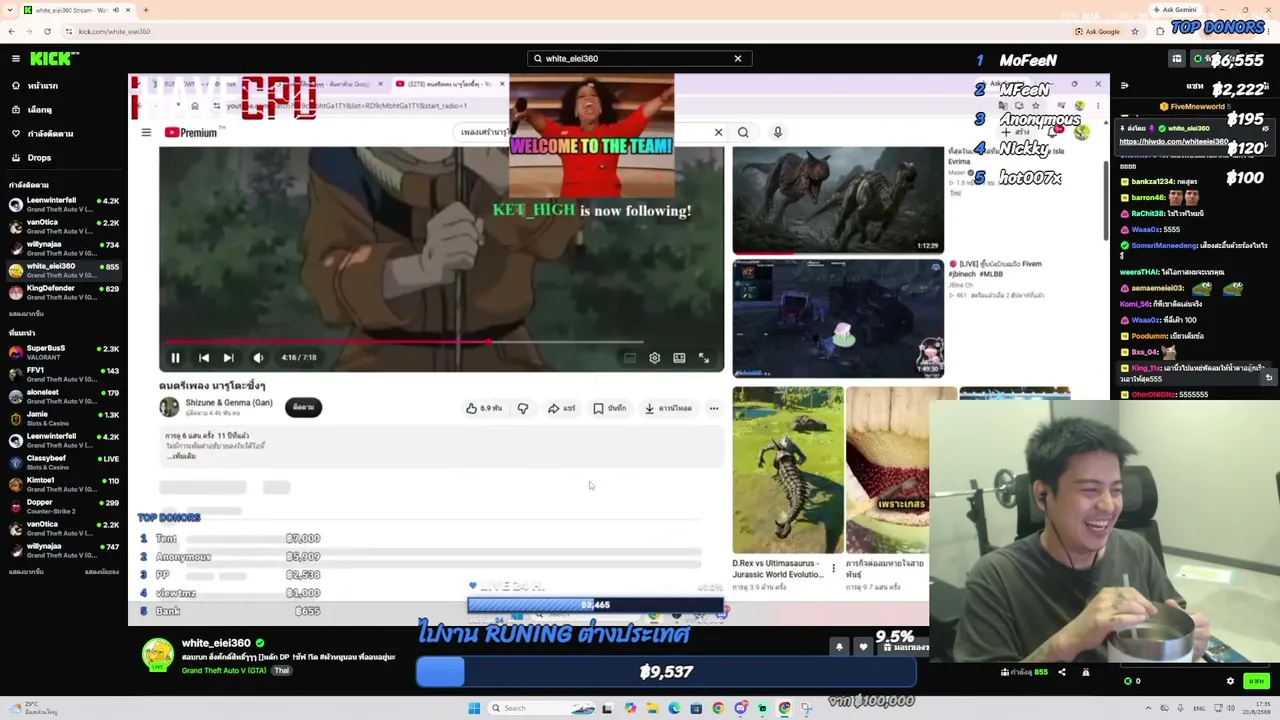The width and height of the screenshot is (1280, 720).
Task: Open D.Rex vs Ultimasaurus video thumbnail
Action: (788, 470)
